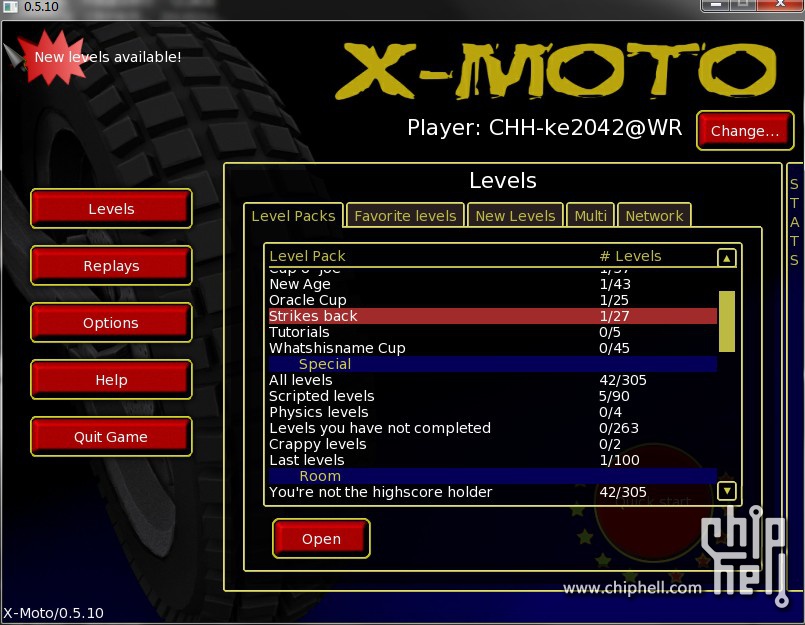This screenshot has width=805, height=625.
Task: Click the application icon in the title bar
Action: [x=10, y=7]
